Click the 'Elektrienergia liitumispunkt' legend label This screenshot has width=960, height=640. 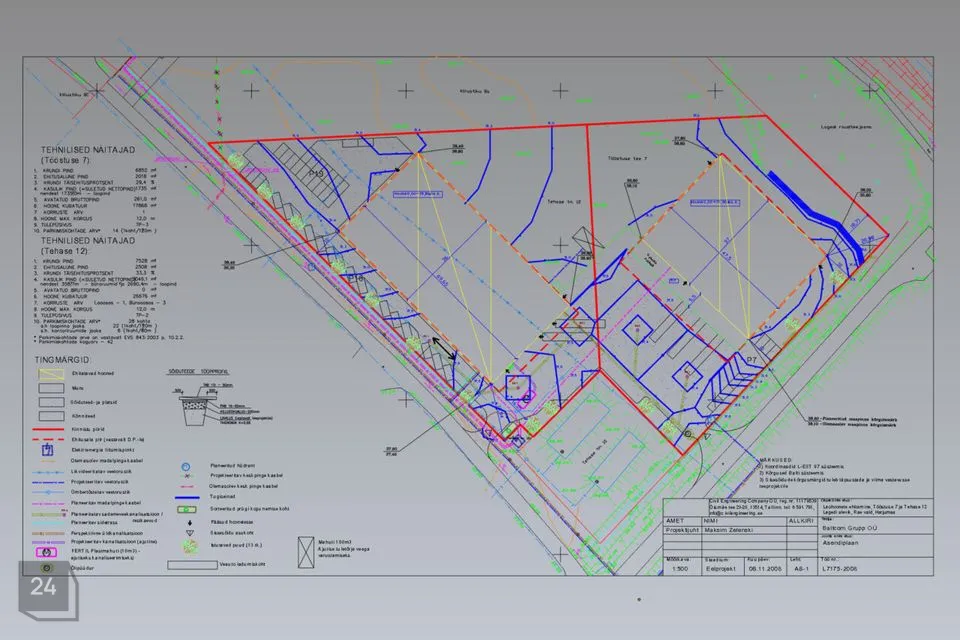(103, 450)
